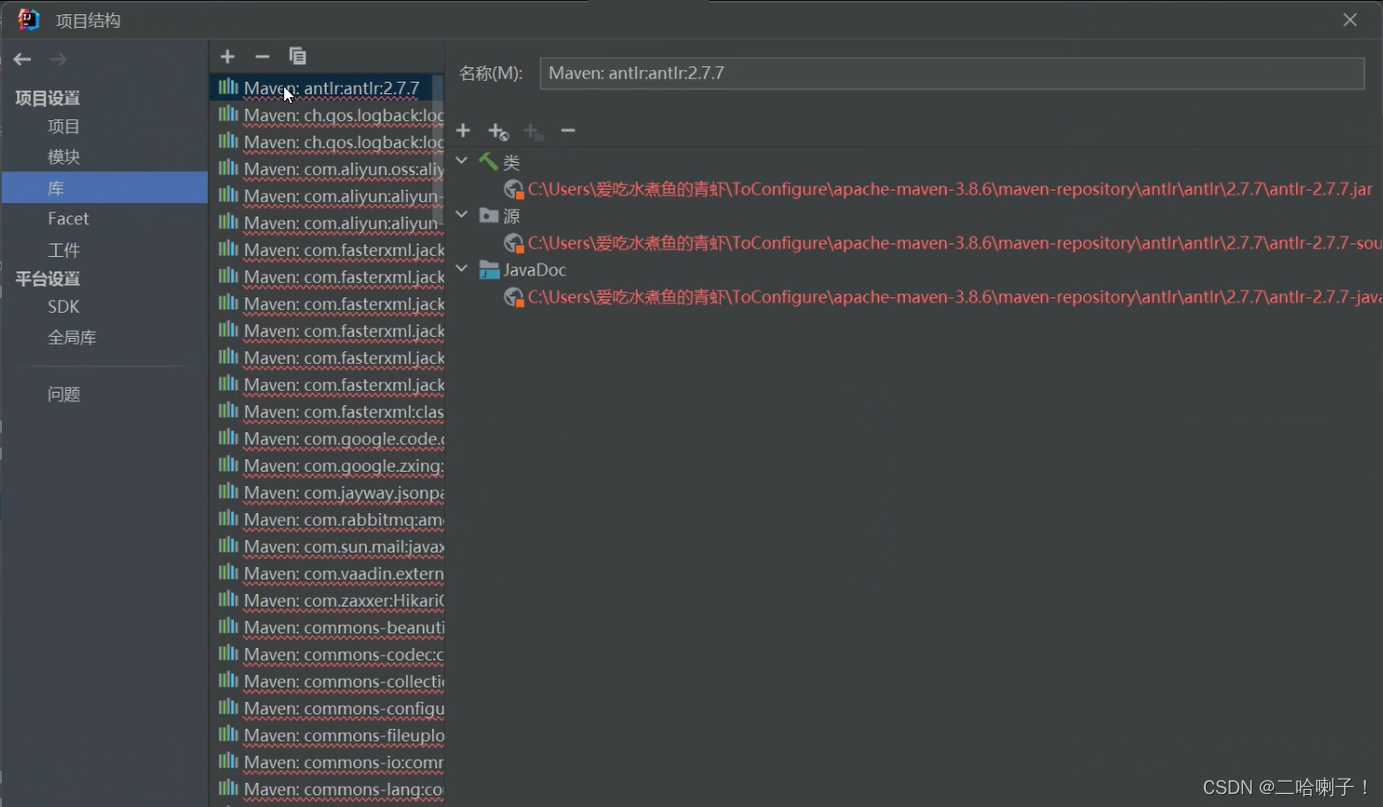Click the 名称 library name field

[x=952, y=73]
